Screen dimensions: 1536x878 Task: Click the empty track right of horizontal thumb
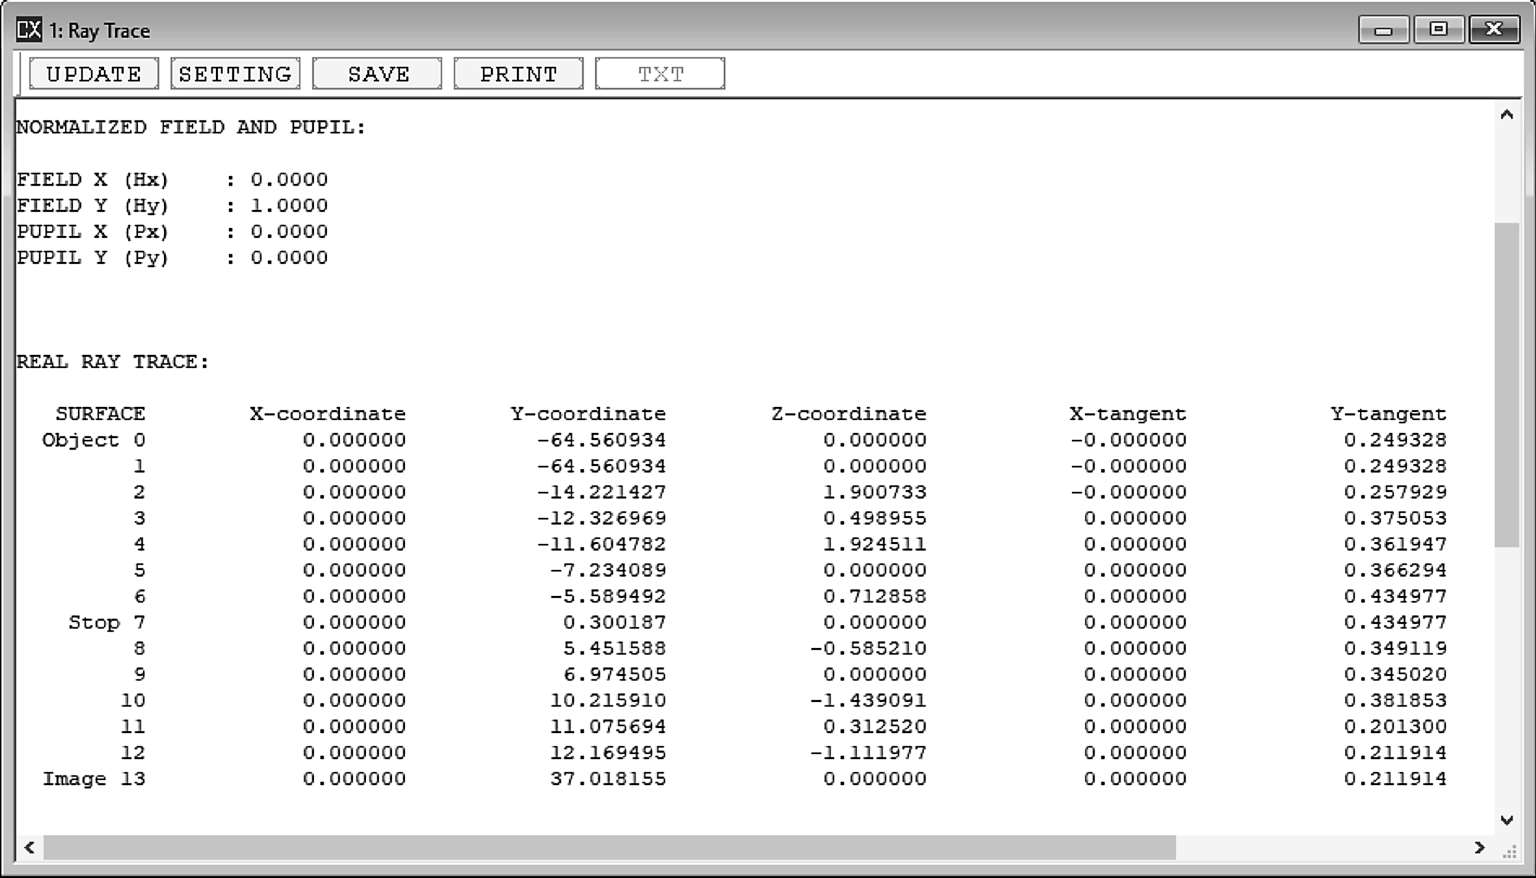1320,848
